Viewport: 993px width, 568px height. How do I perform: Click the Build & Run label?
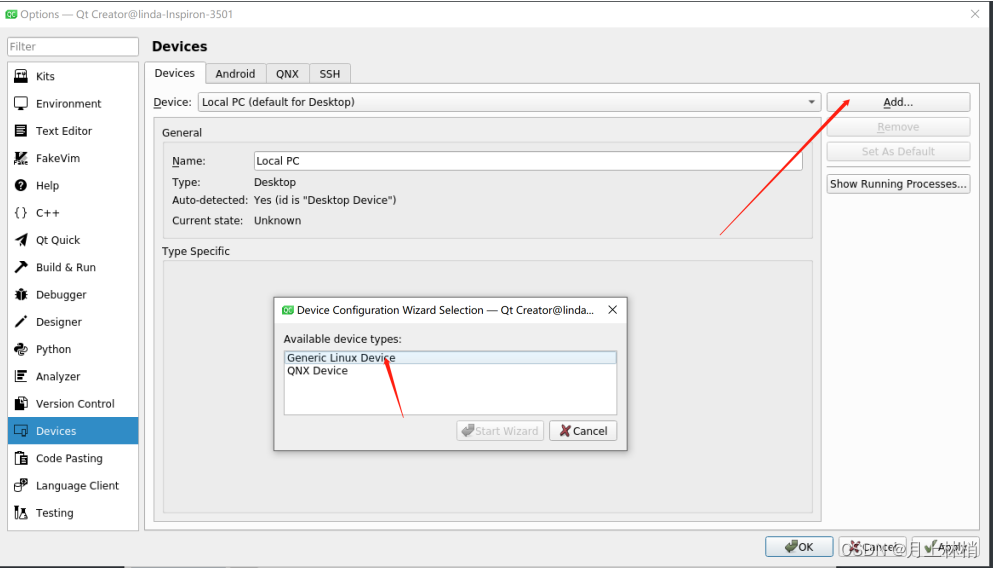(x=66, y=267)
